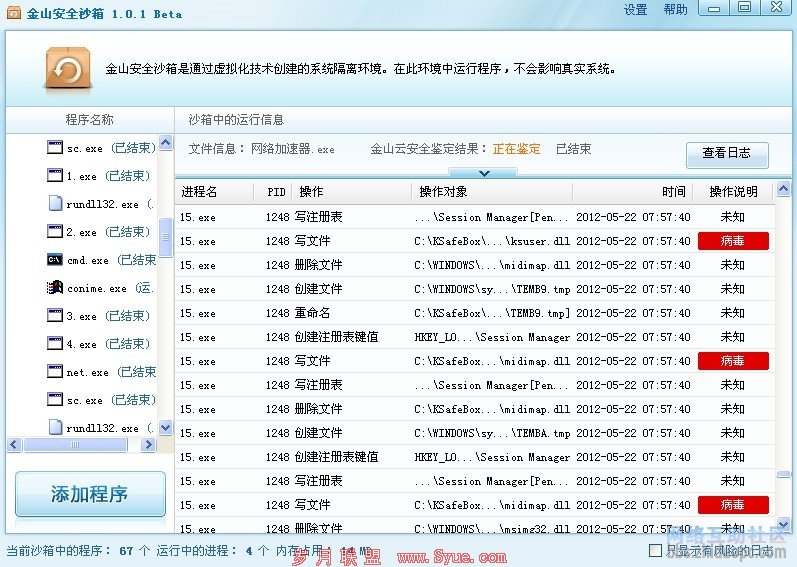Screen dimensions: 797x567
Task: Click the title bar app icon
Action: coord(14,12)
